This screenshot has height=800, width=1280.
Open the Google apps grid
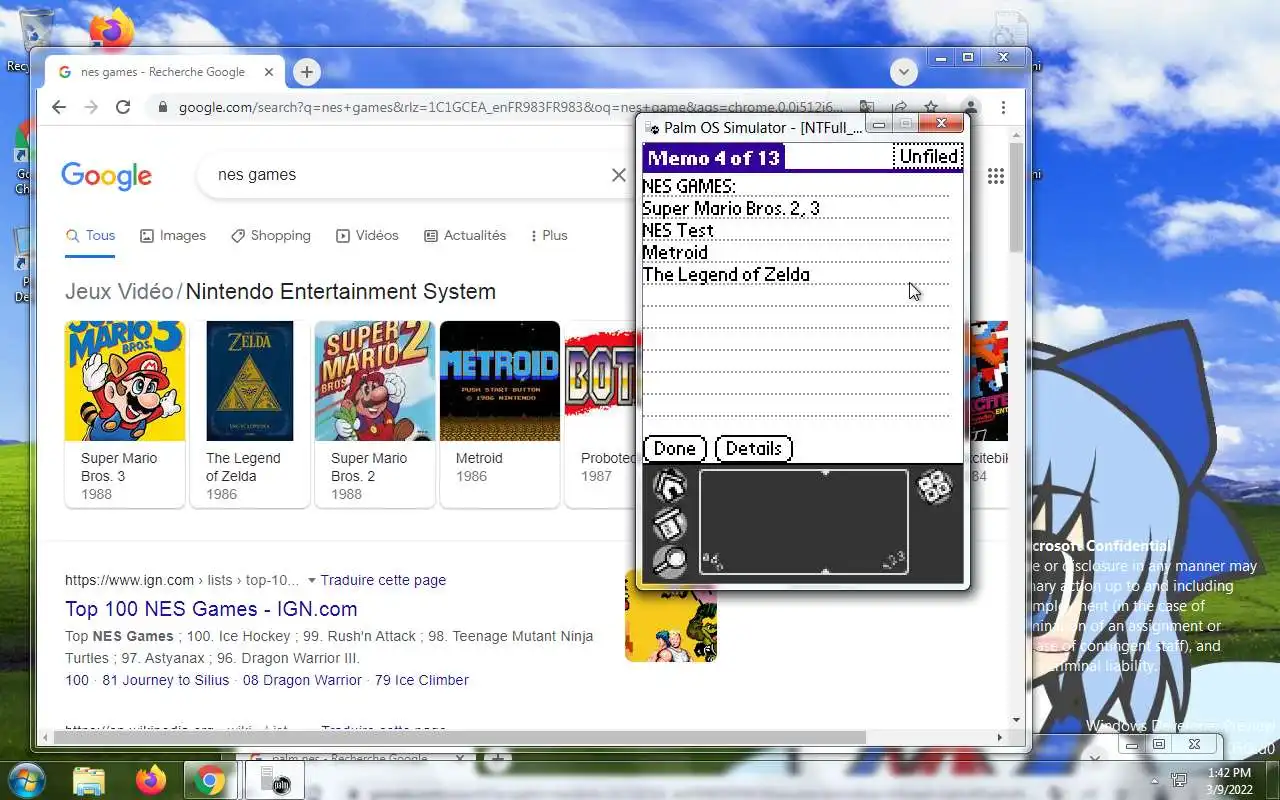[x=995, y=176]
